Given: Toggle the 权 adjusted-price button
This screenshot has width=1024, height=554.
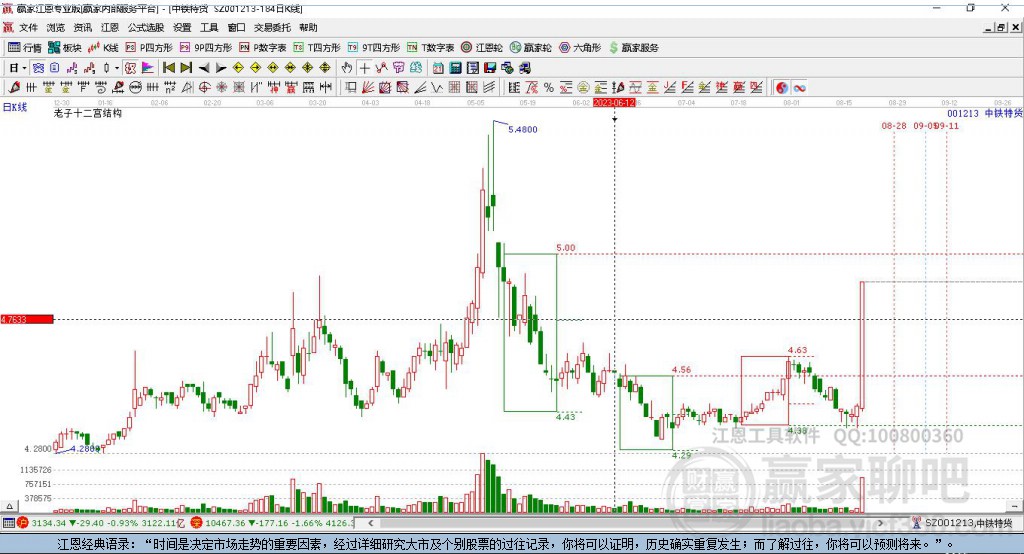Looking at the screenshot, I should click(x=130, y=68).
